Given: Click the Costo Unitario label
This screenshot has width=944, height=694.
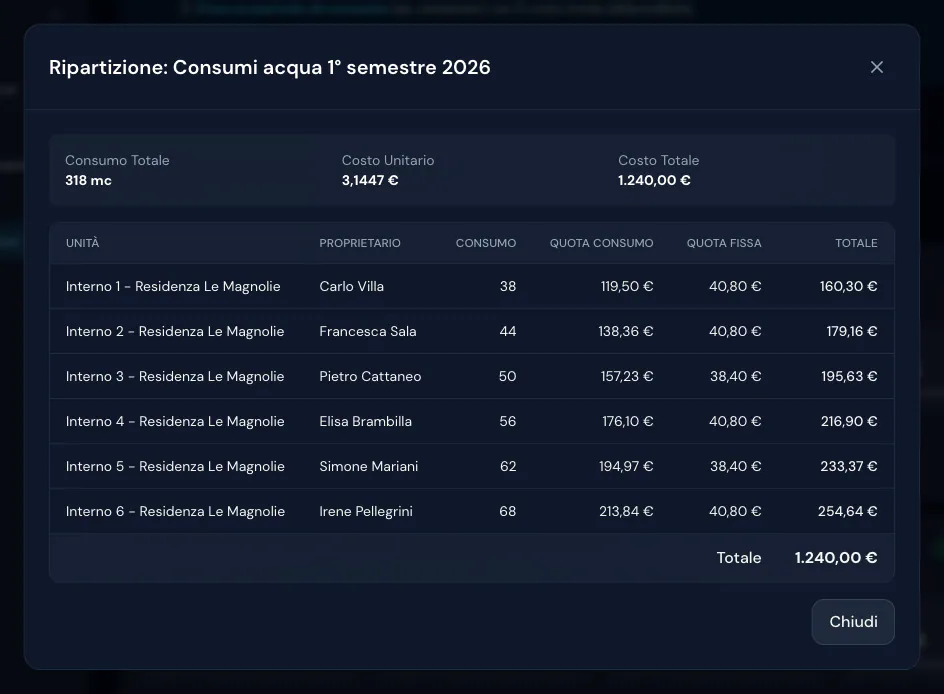Looking at the screenshot, I should click(x=388, y=161).
